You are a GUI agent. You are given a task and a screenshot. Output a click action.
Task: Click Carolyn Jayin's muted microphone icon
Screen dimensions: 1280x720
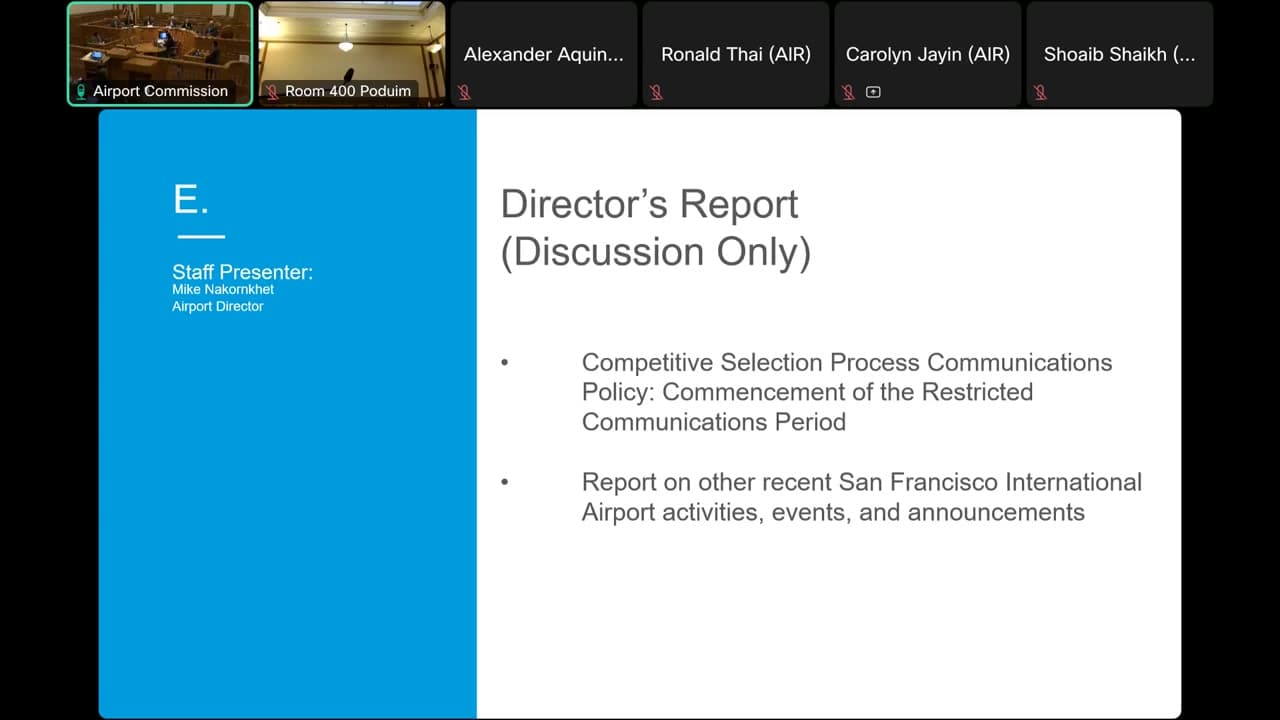coord(848,92)
